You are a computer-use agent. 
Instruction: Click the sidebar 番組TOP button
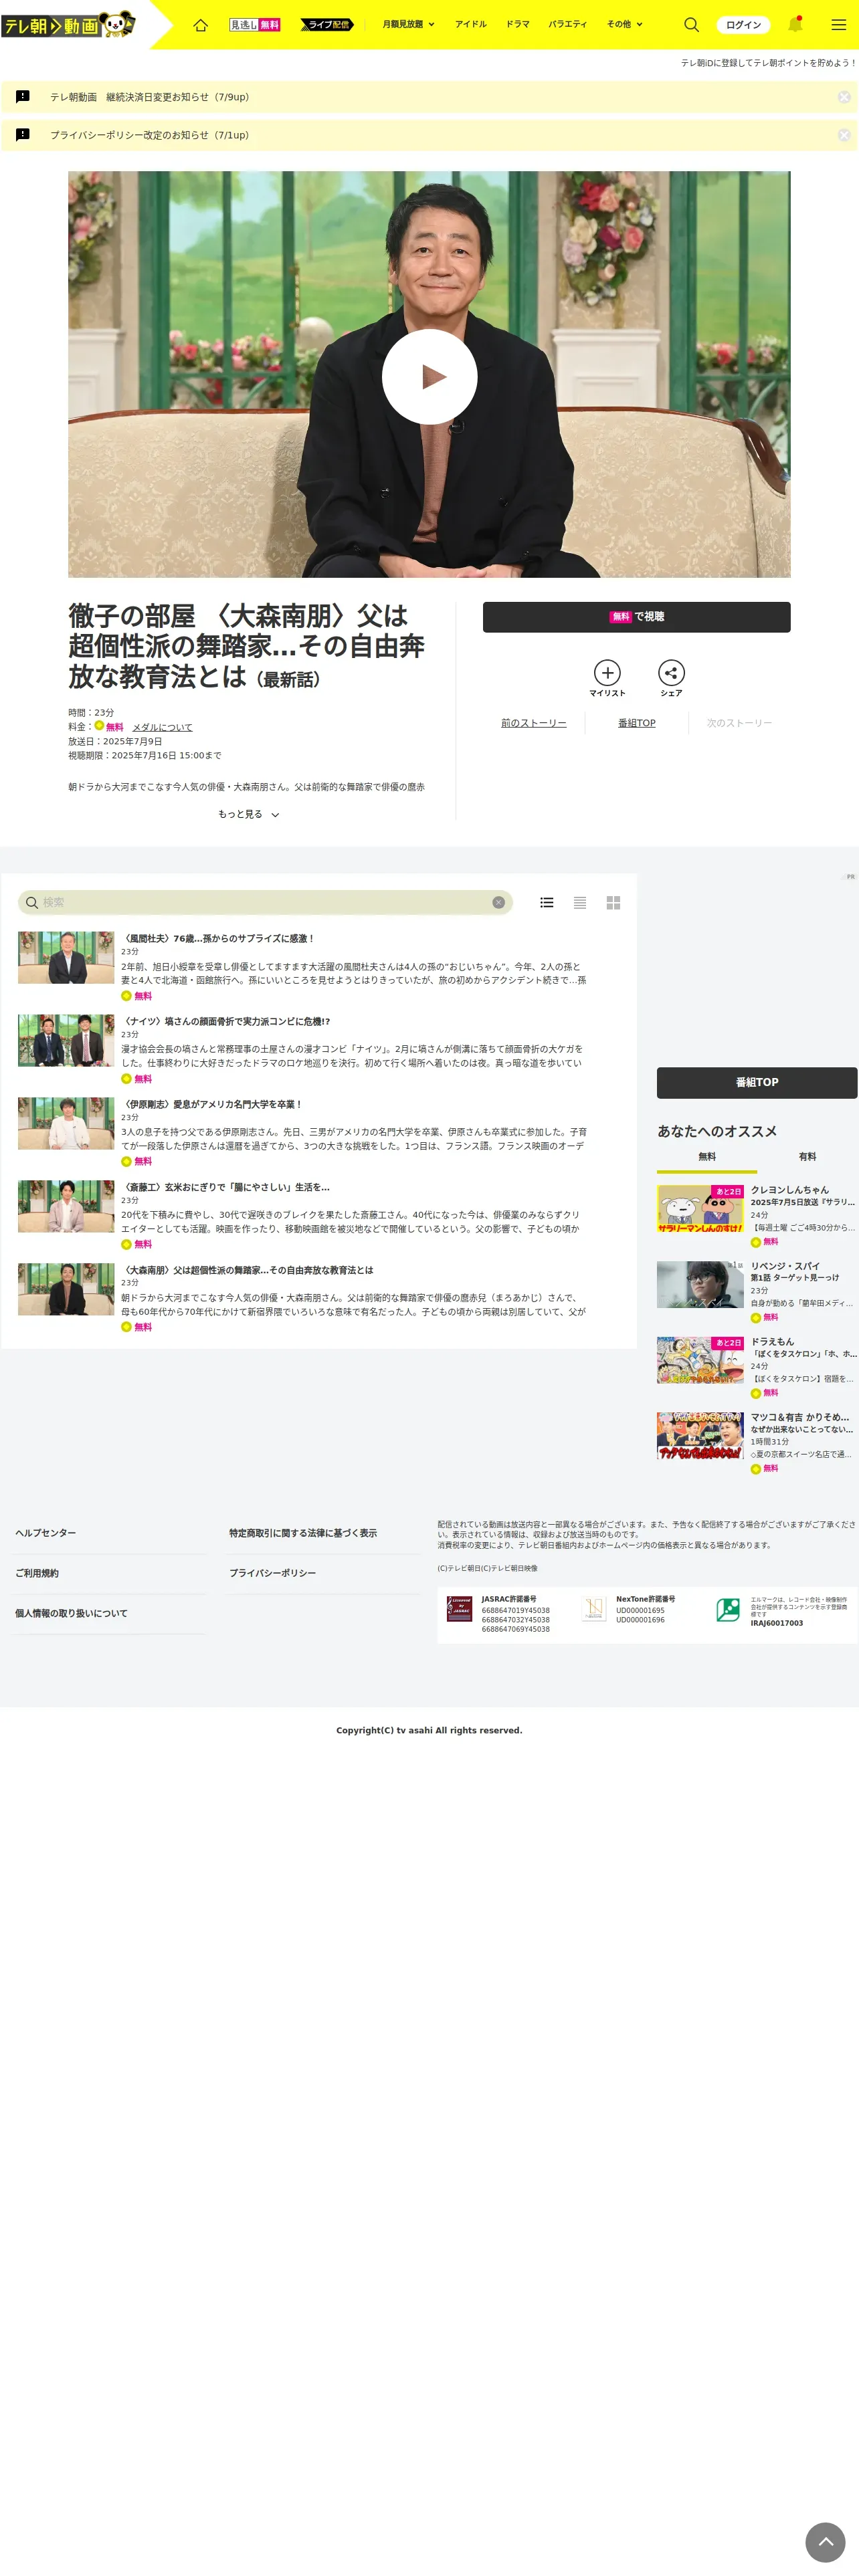[x=757, y=1082]
